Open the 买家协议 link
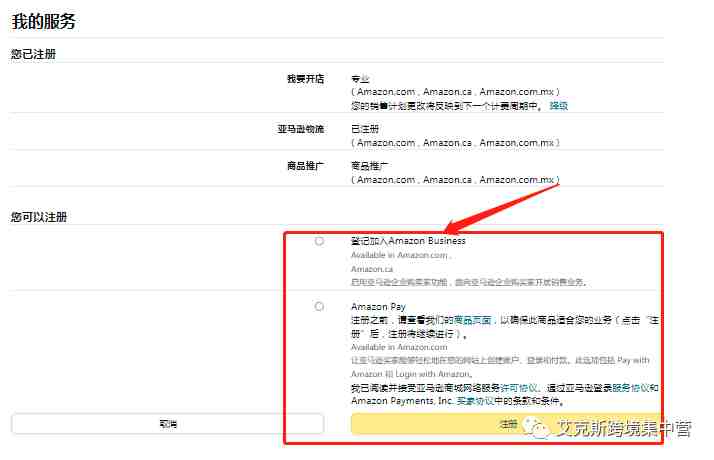The height and width of the screenshot is (460, 714). tap(475, 401)
